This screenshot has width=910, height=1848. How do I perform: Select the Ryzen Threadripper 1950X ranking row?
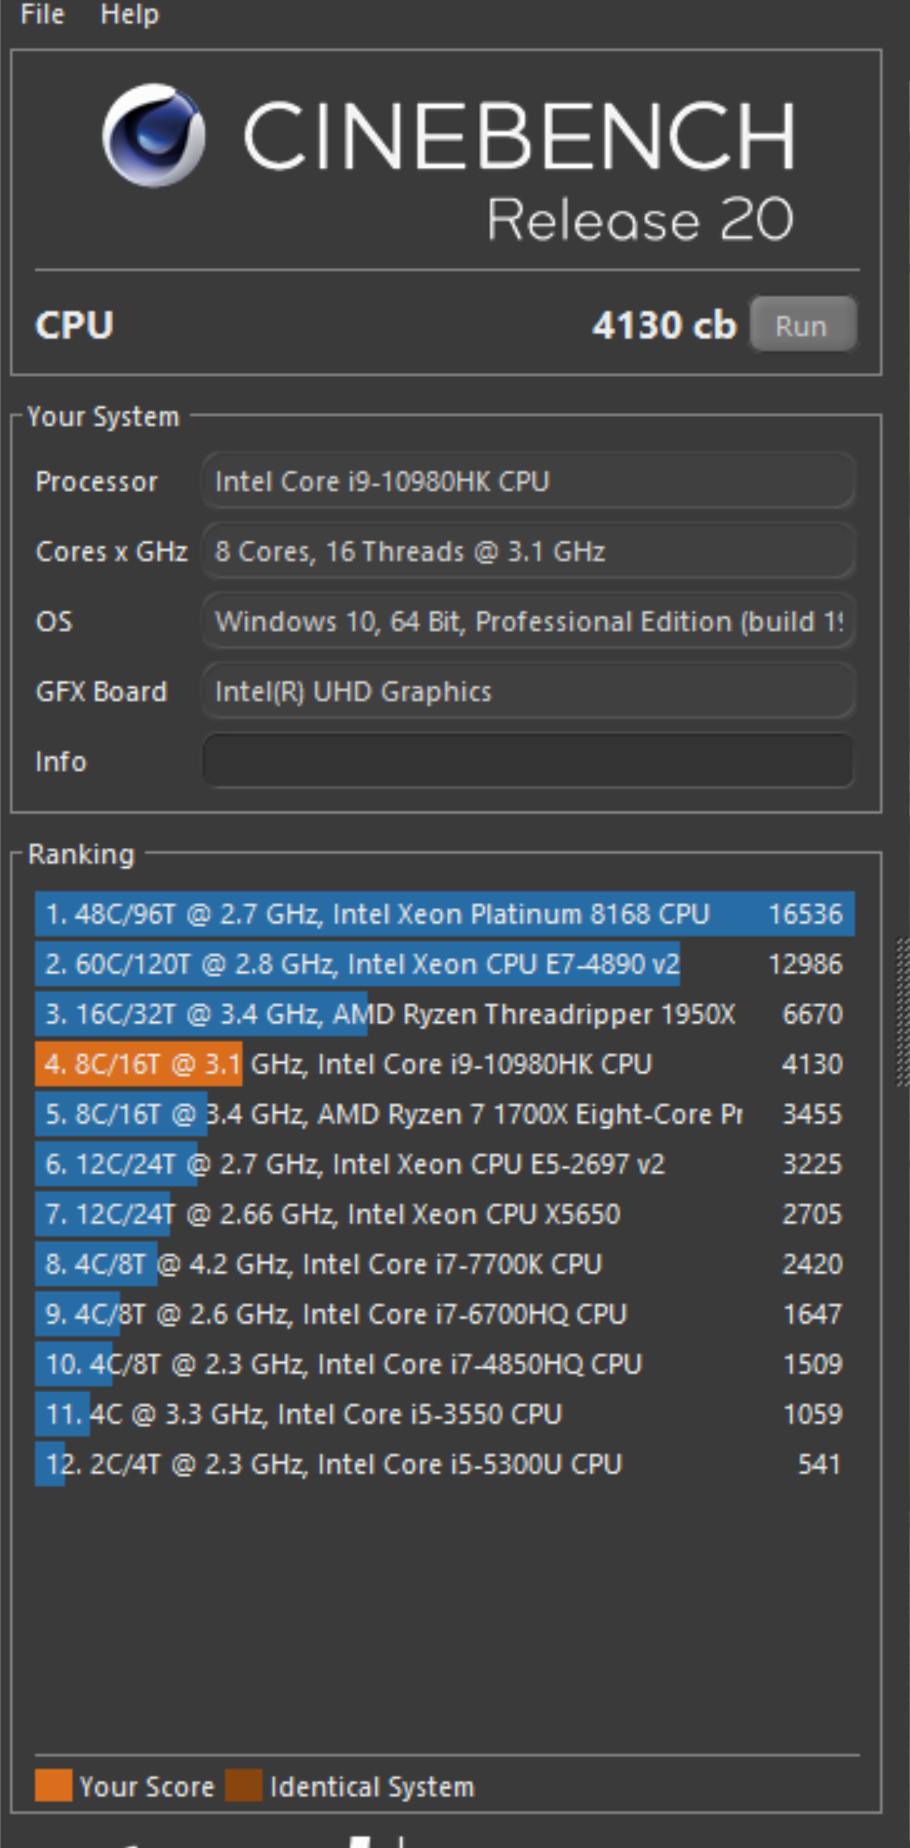coord(445,1014)
